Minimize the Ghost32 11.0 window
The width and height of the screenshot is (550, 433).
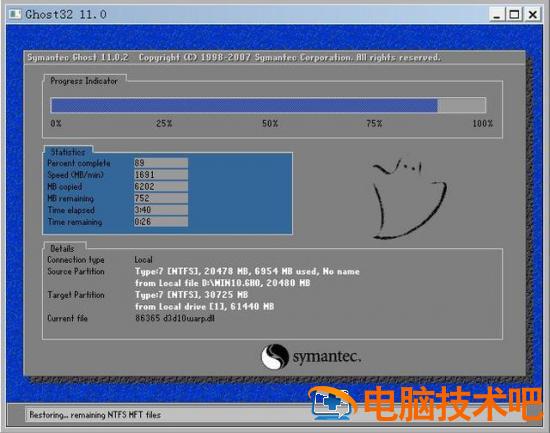497,15
